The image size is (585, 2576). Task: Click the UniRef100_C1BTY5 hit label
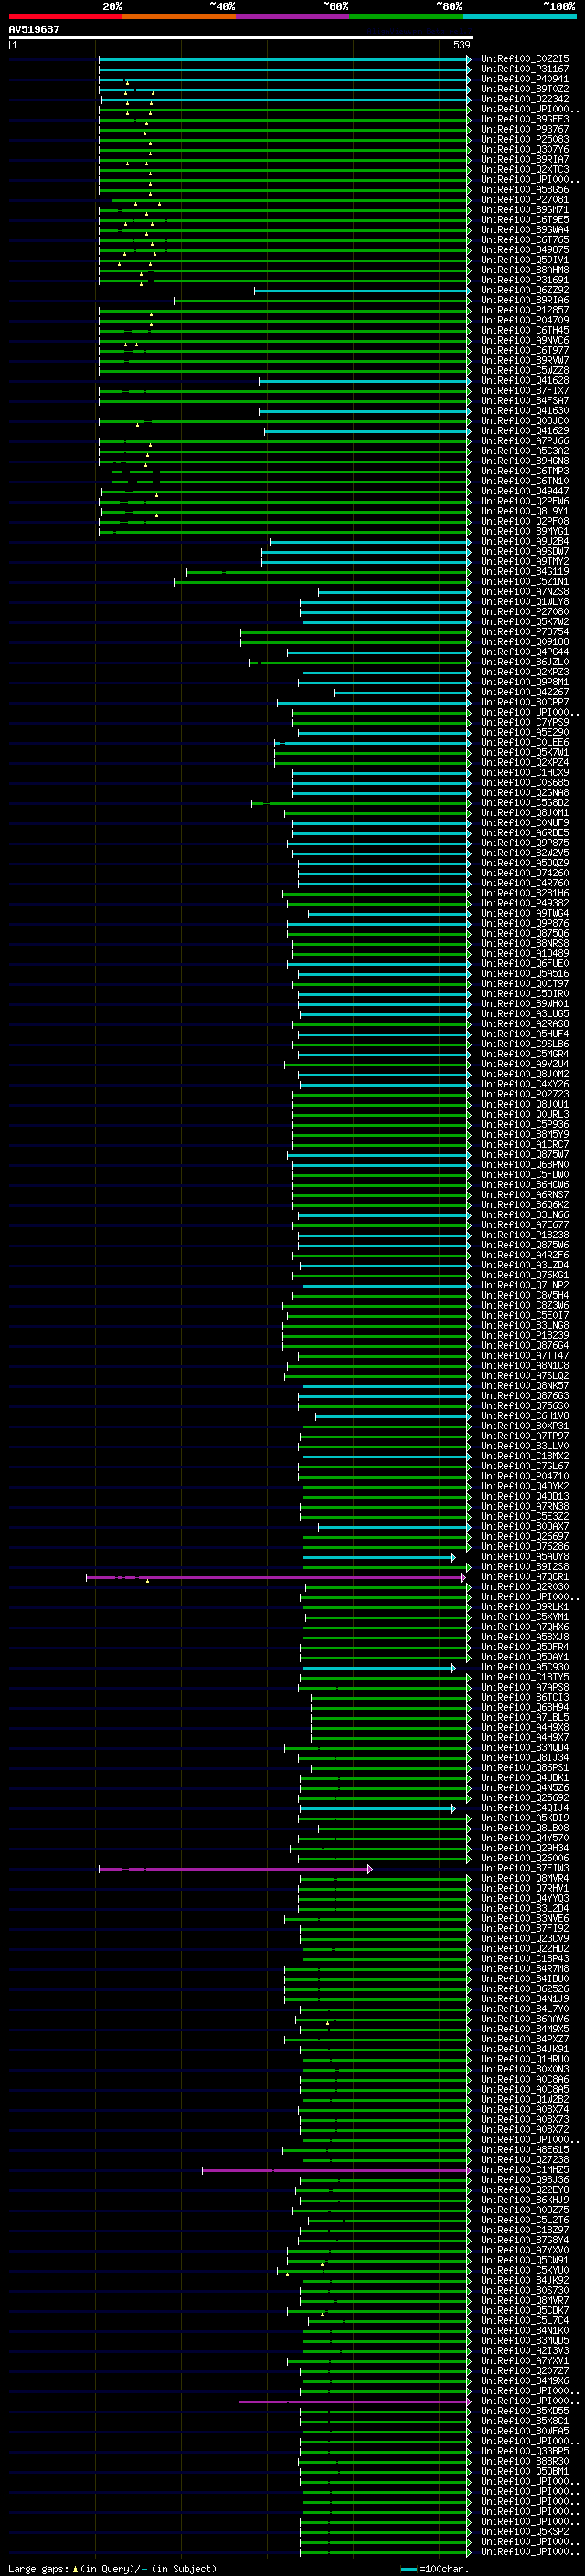pyautogui.click(x=525, y=1677)
